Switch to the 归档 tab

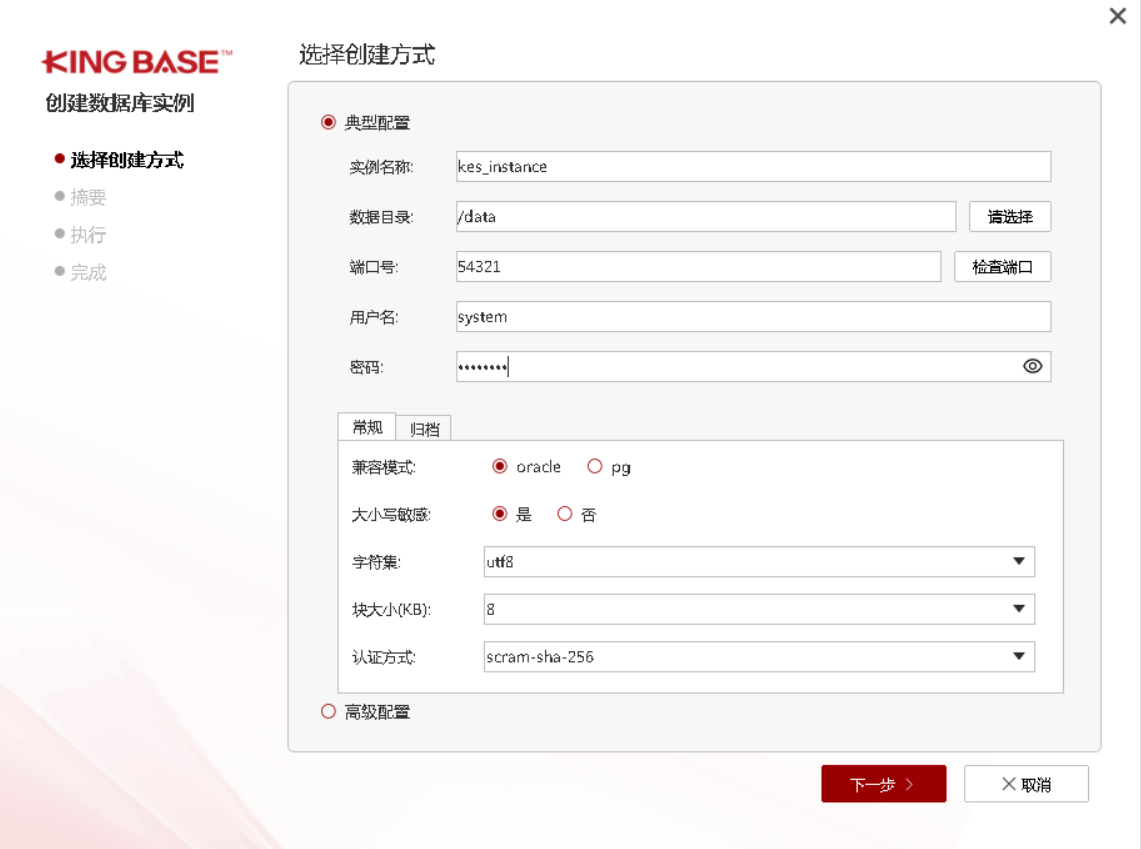point(424,429)
